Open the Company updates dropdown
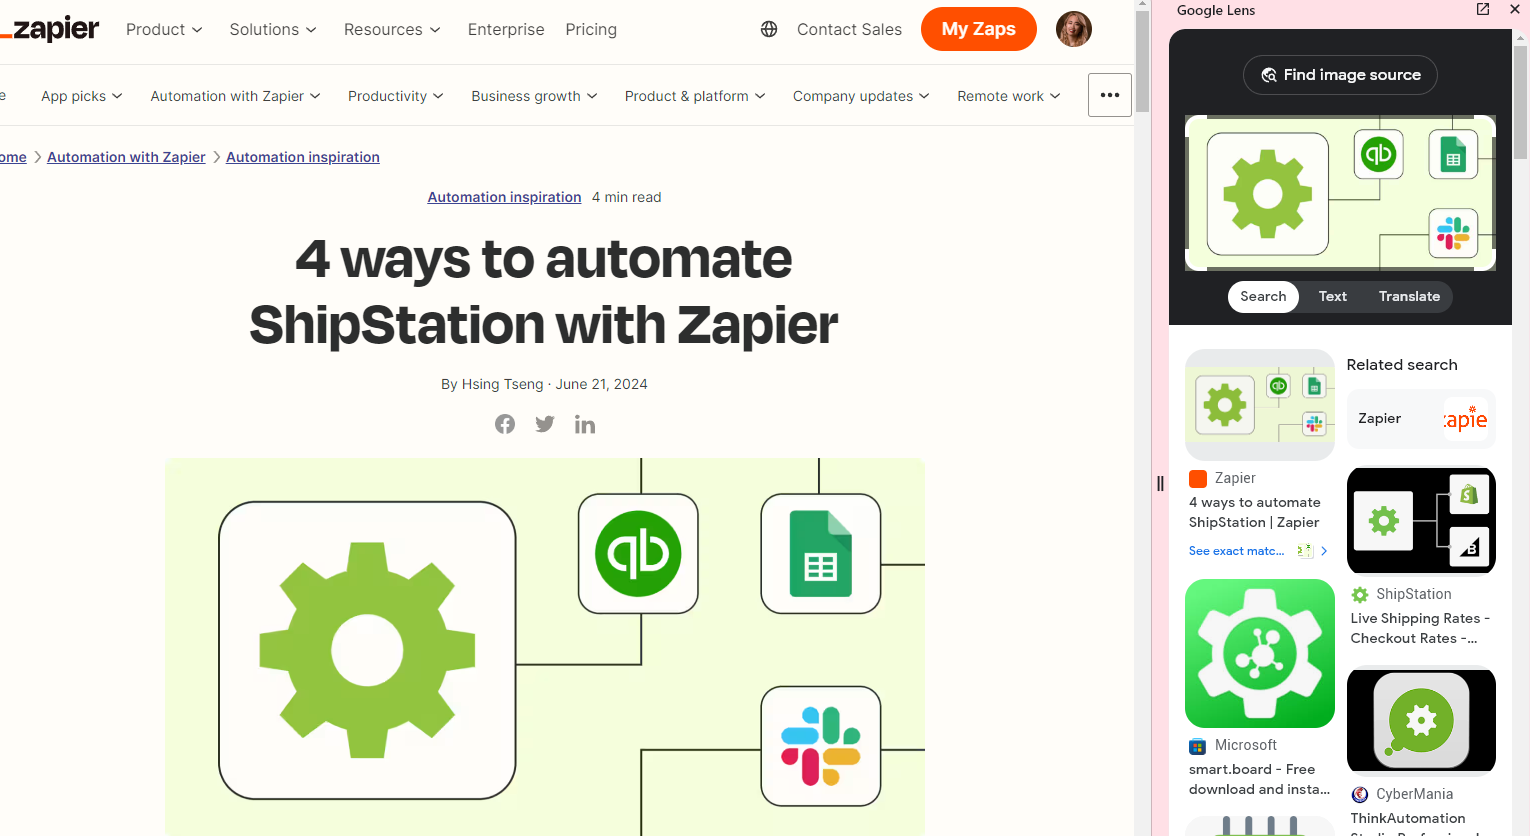This screenshot has height=836, width=1530. coord(862,96)
